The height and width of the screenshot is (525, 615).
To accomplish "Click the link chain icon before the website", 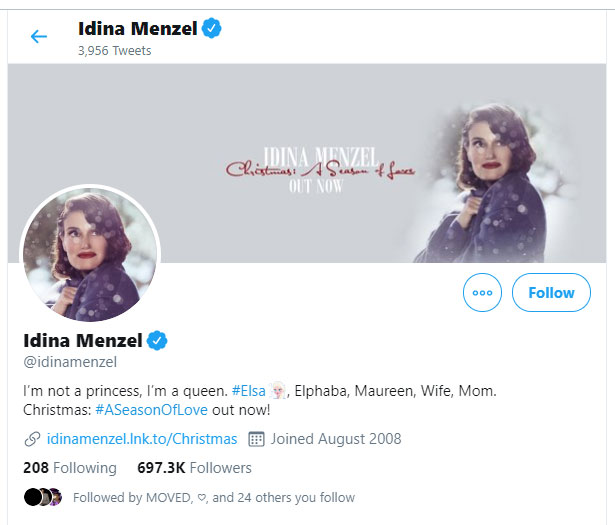I will [x=32, y=439].
